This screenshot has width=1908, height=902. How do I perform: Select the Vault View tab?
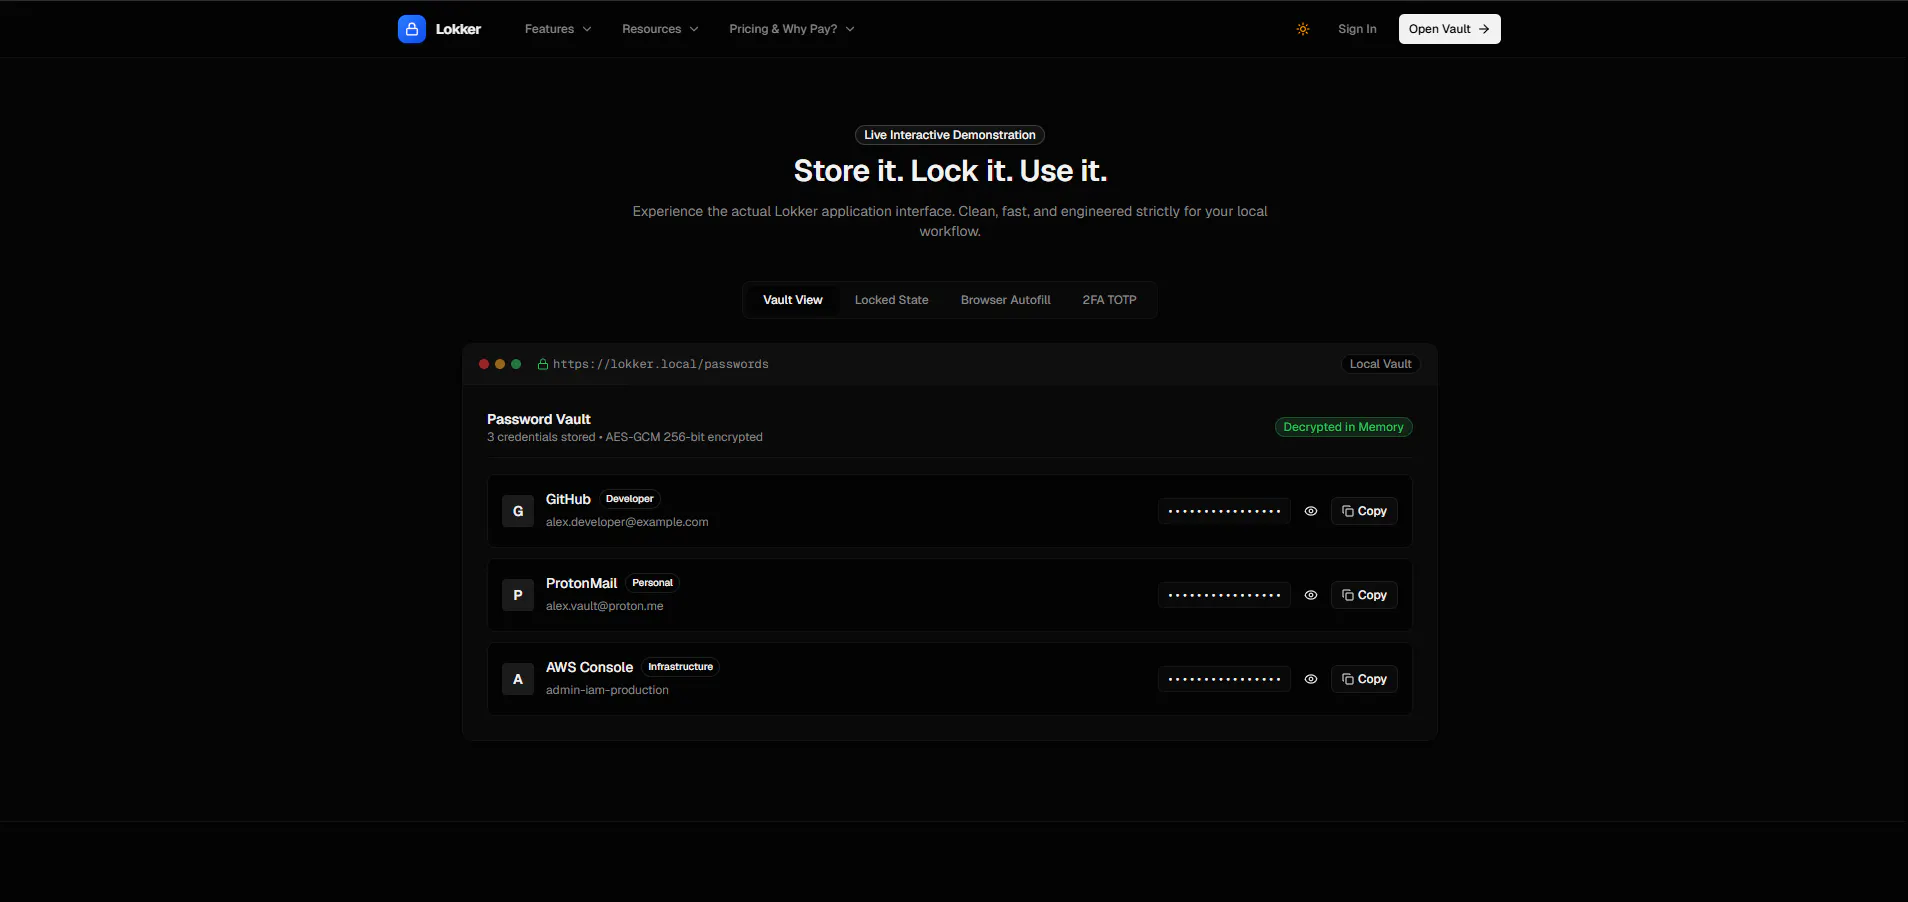[793, 300]
